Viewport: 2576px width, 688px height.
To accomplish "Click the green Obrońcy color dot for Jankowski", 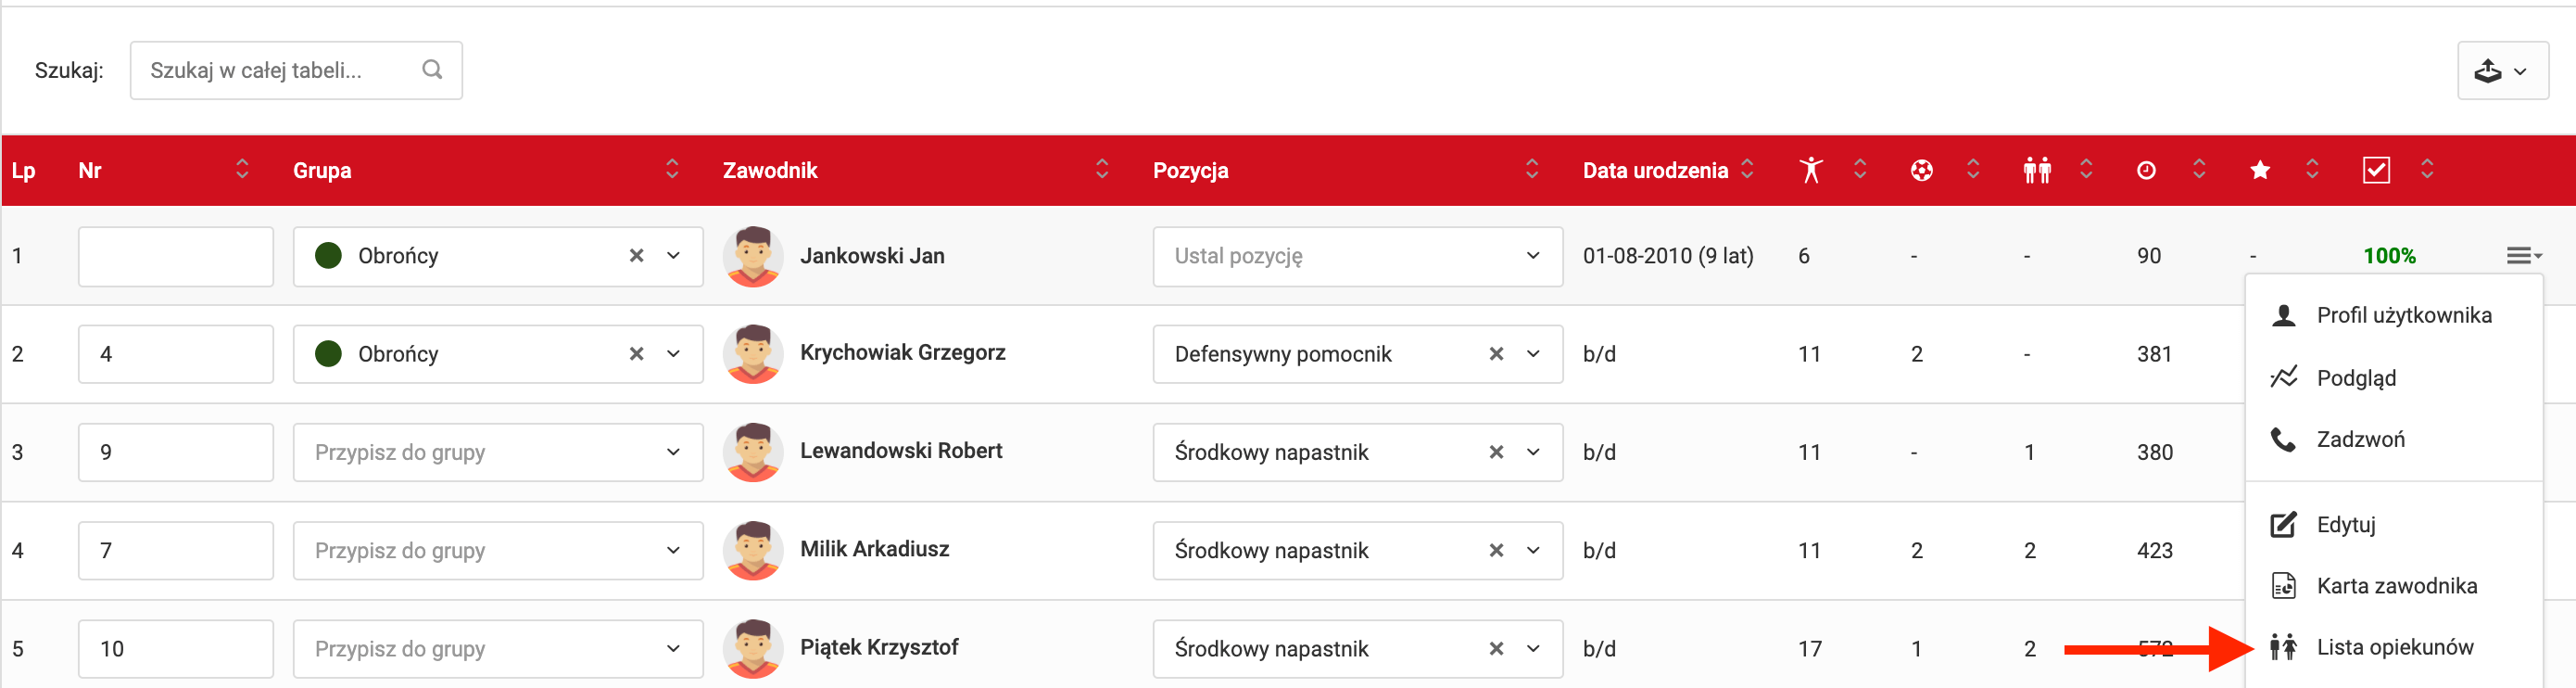I will pos(328,256).
